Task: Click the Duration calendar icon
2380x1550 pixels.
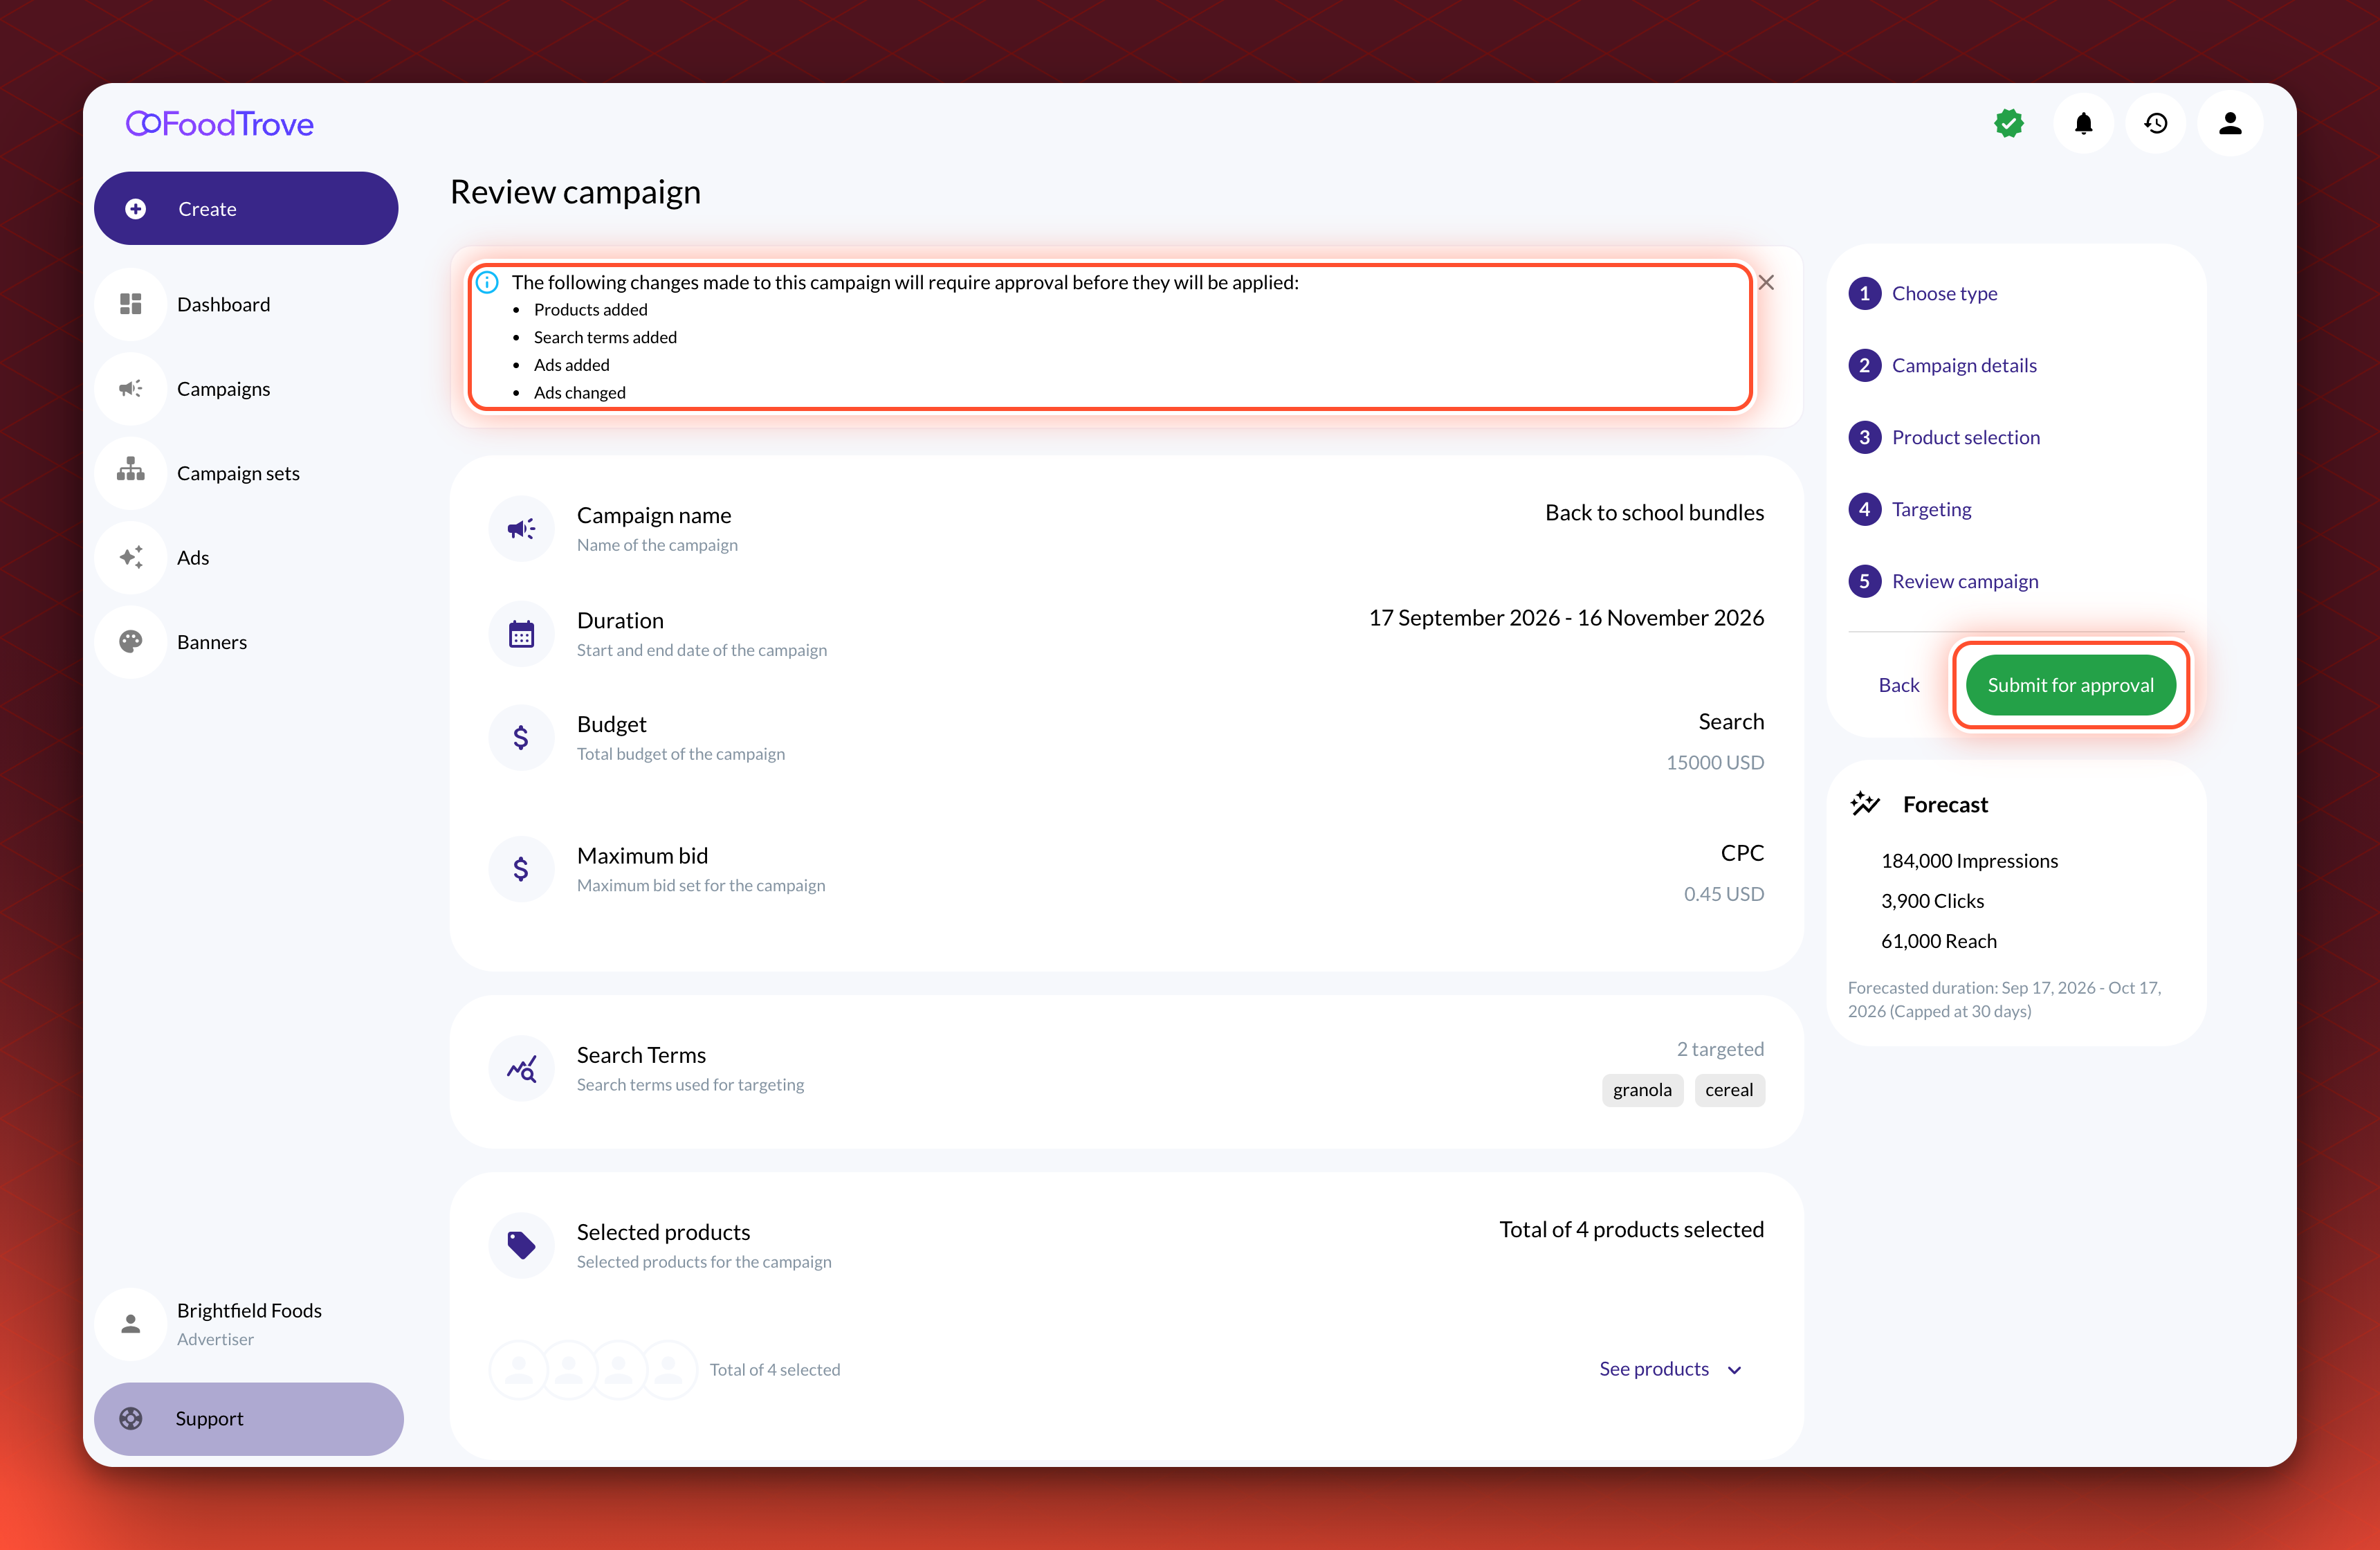Action: [521, 634]
